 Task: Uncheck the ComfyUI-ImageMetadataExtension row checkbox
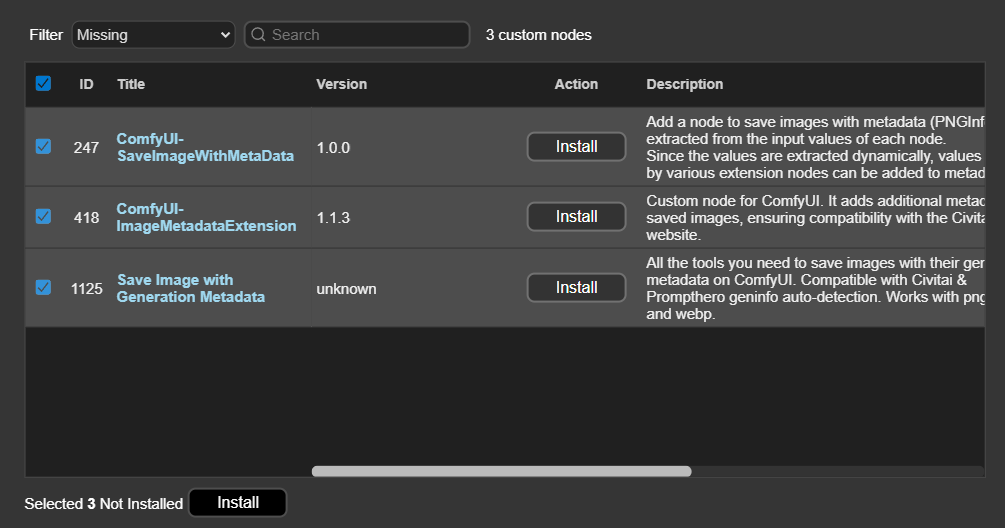[x=43, y=217]
